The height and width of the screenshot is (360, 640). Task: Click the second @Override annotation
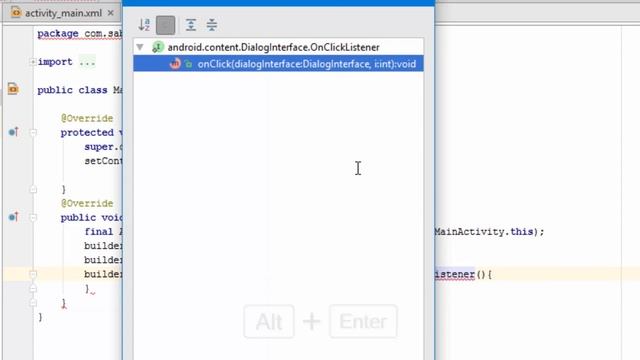click(87, 203)
